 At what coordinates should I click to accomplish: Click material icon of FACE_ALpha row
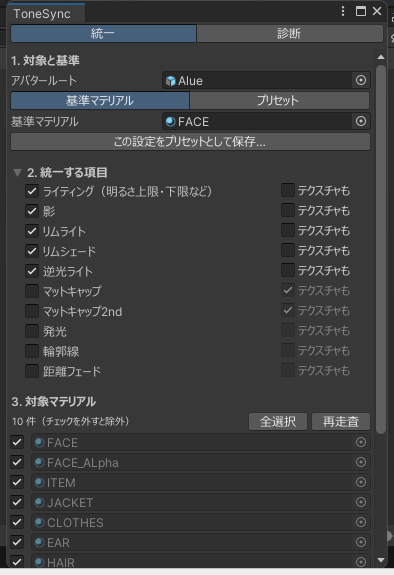click(x=40, y=462)
